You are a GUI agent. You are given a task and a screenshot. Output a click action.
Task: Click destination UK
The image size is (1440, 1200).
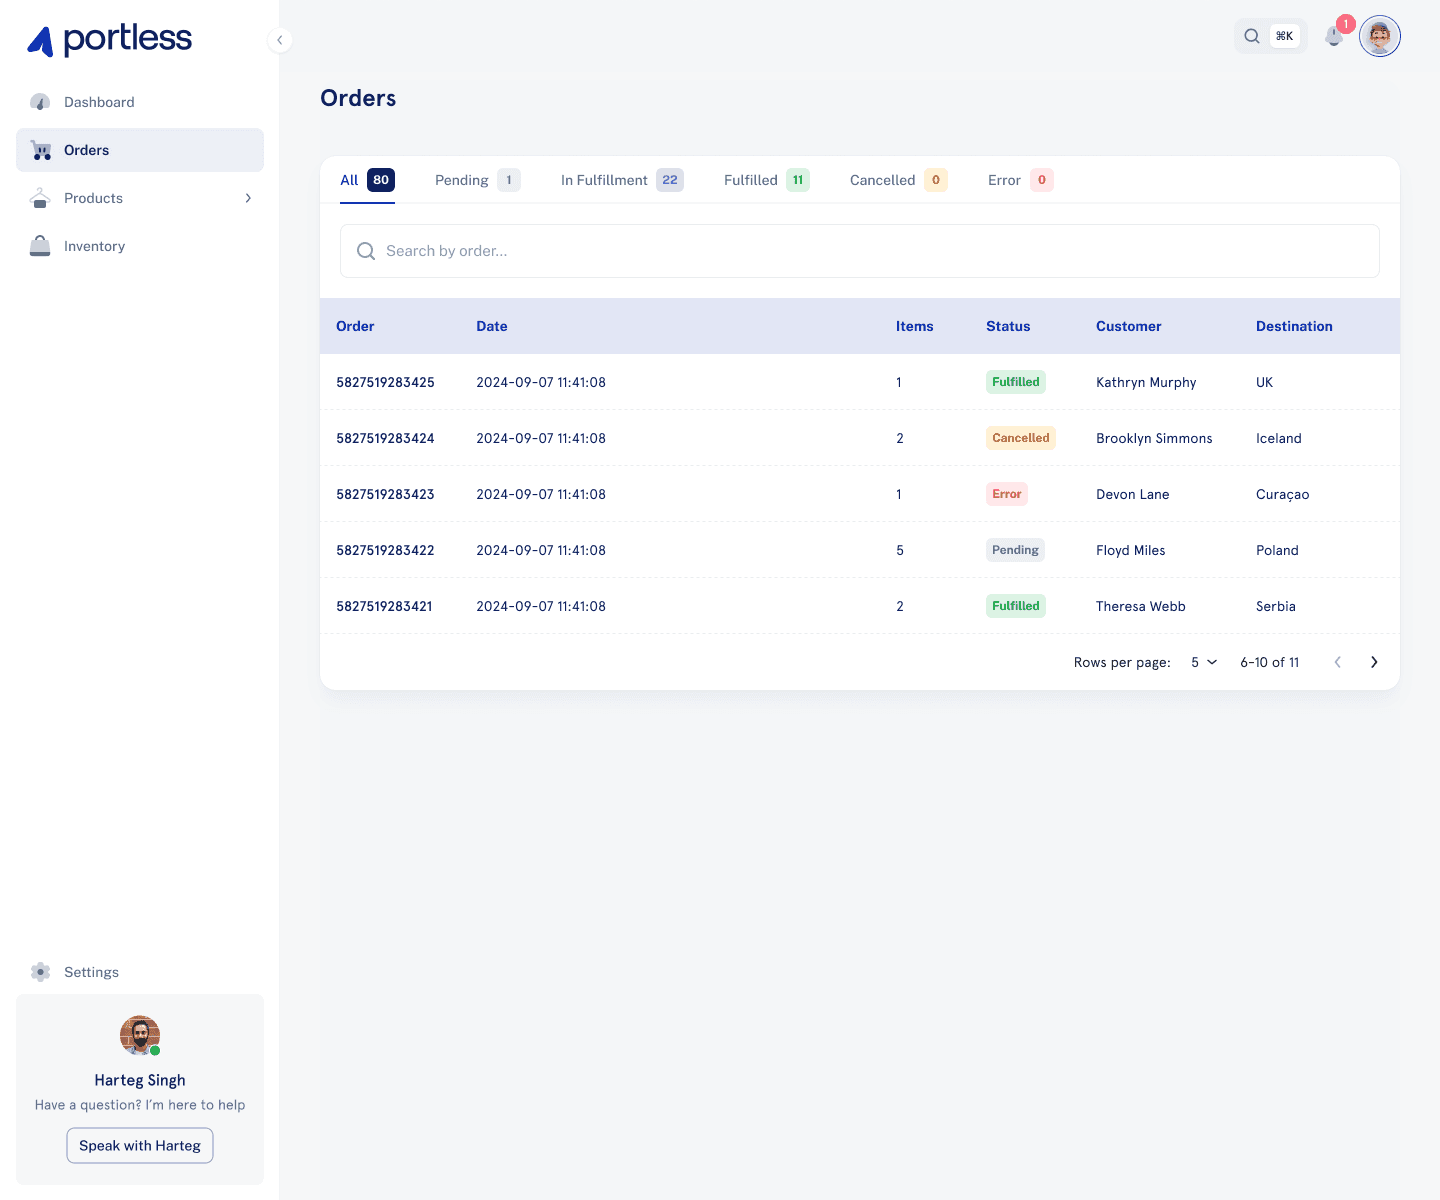1265,382
